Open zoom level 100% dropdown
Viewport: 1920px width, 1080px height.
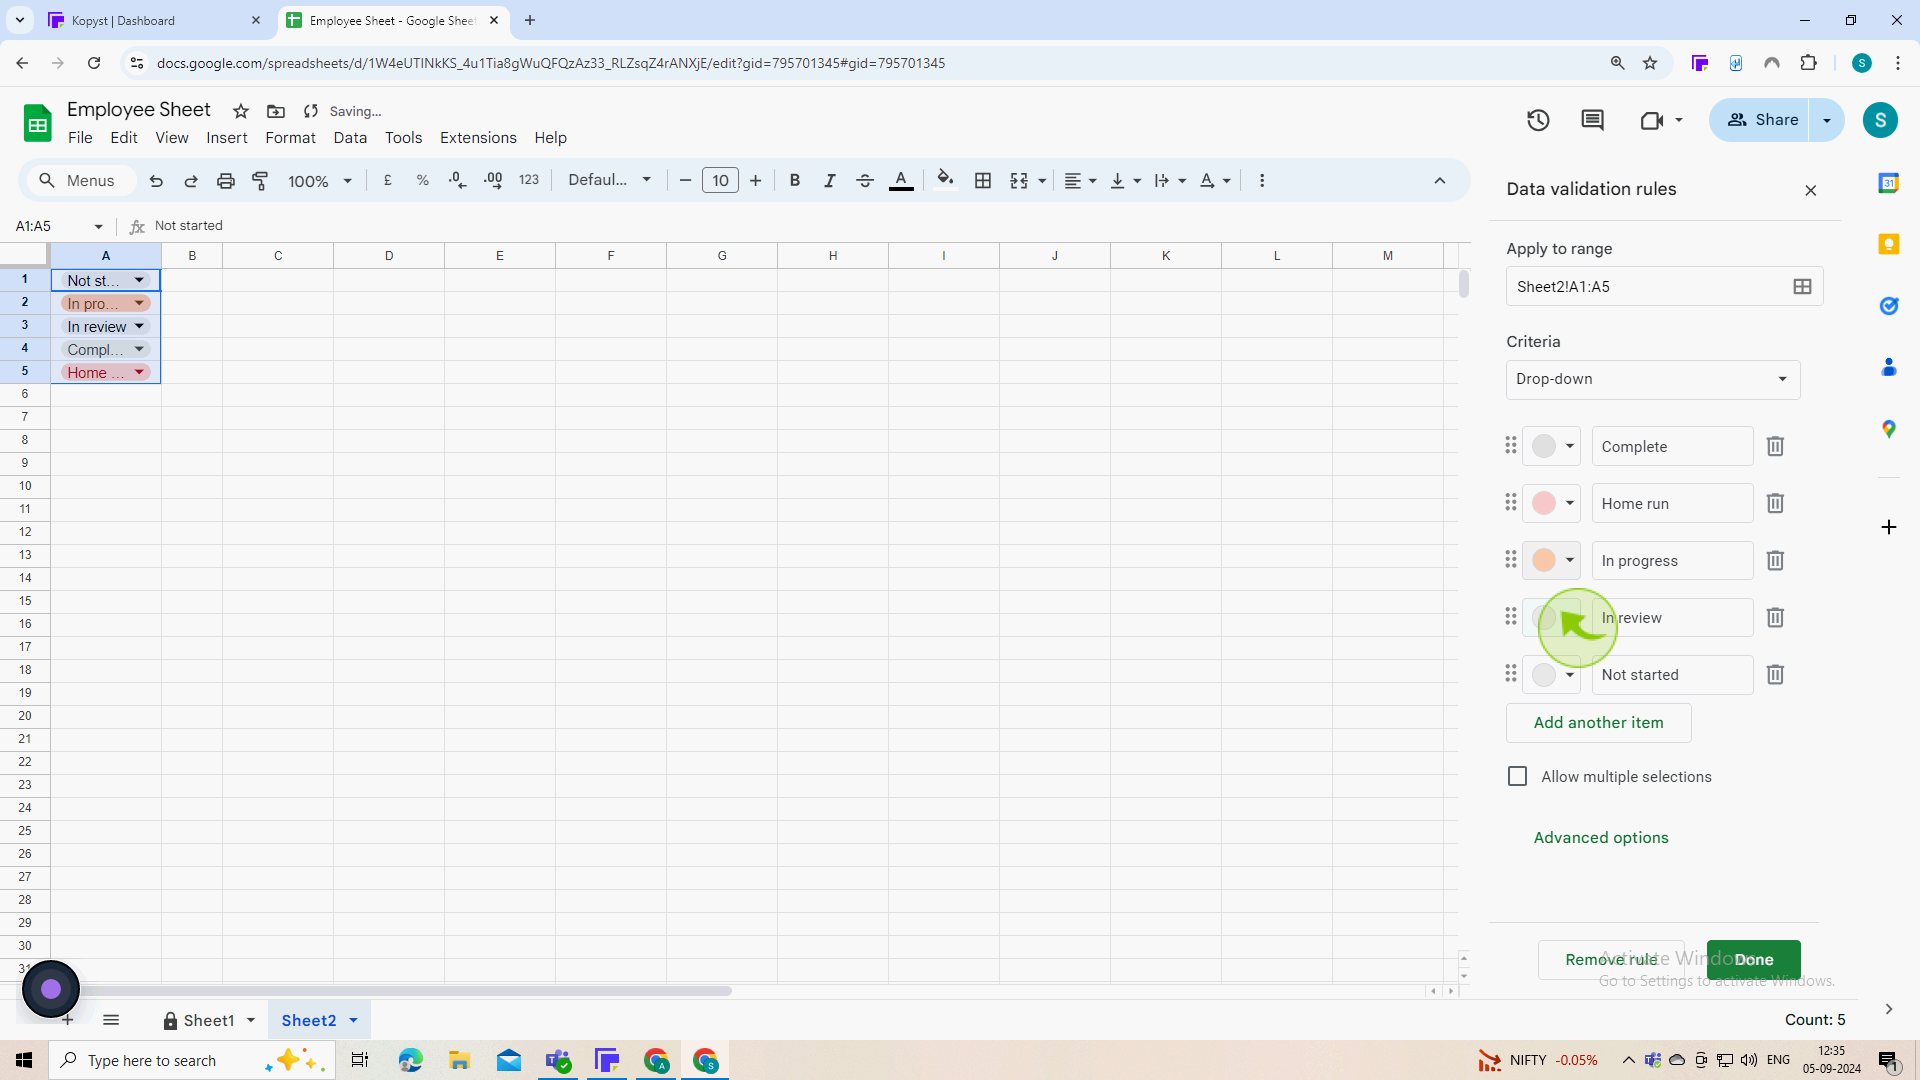coord(320,181)
